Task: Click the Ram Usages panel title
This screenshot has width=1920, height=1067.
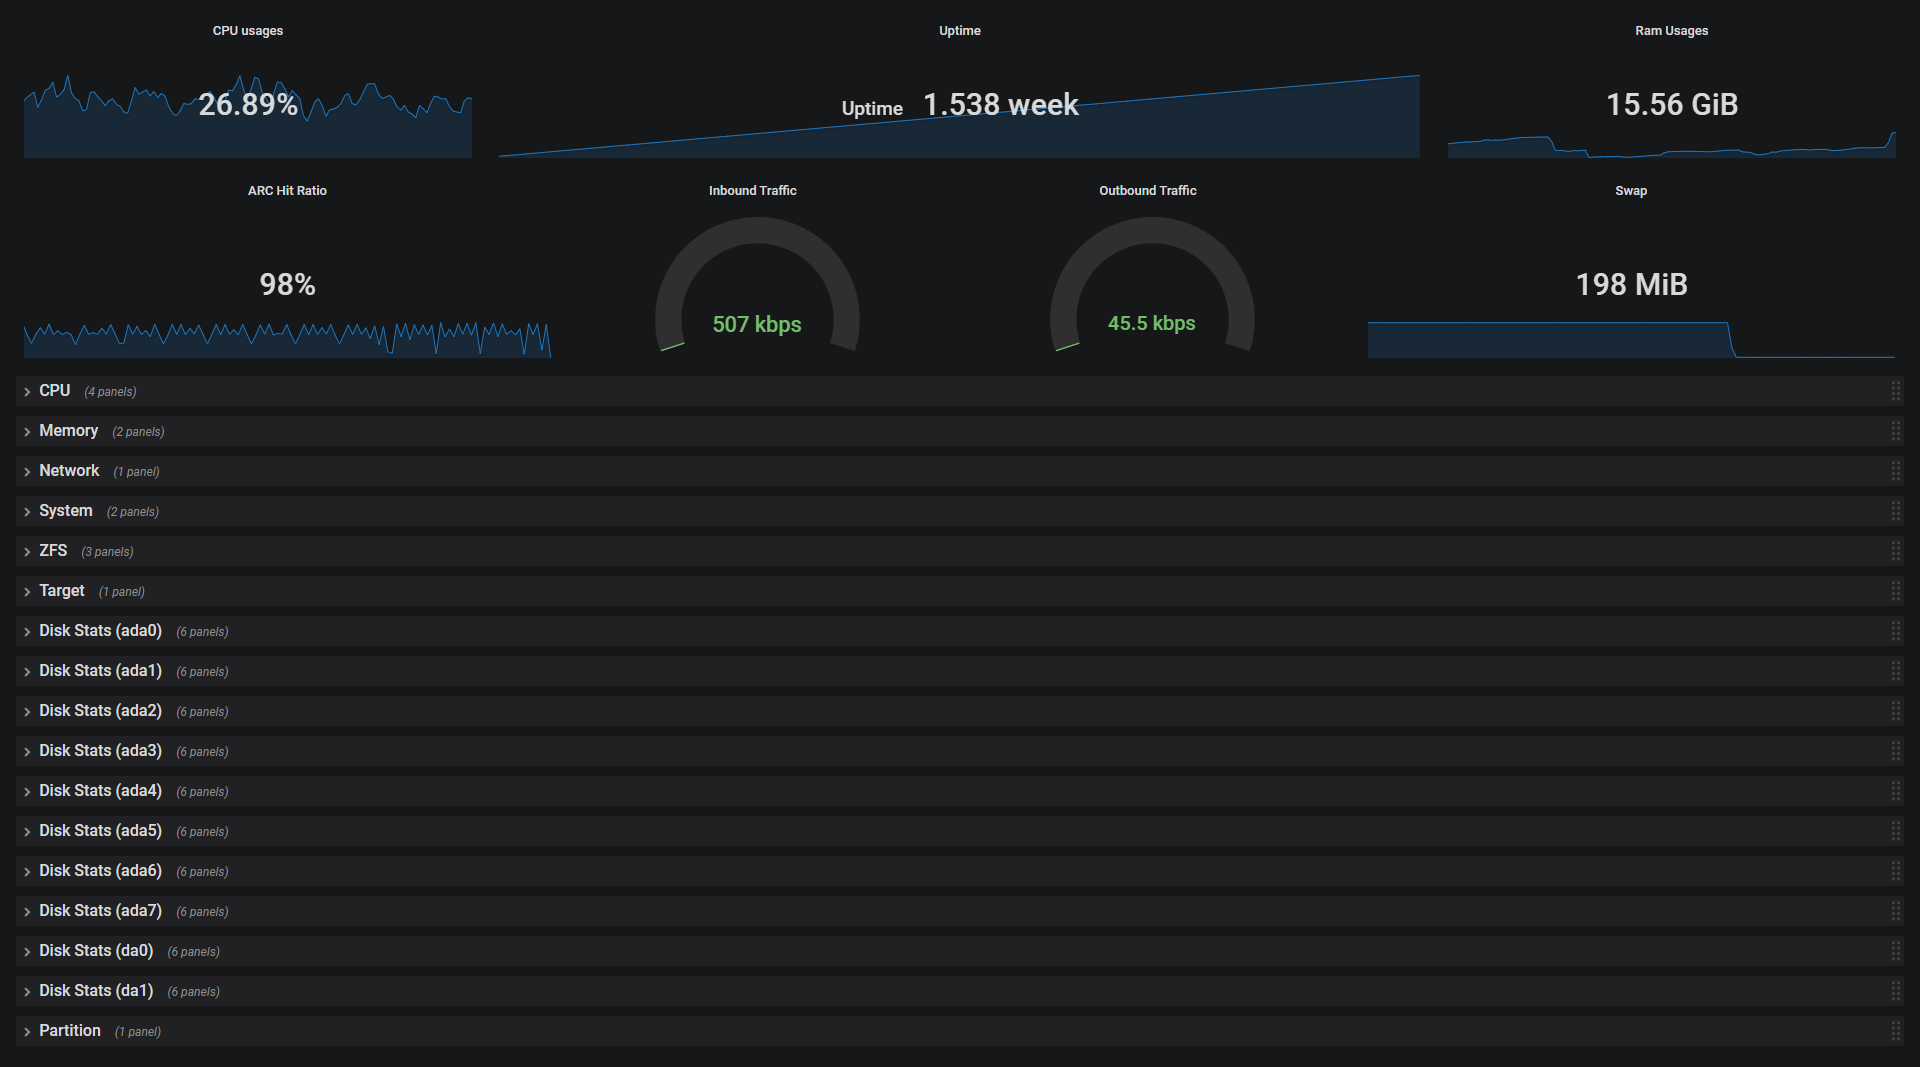Action: [1671, 31]
